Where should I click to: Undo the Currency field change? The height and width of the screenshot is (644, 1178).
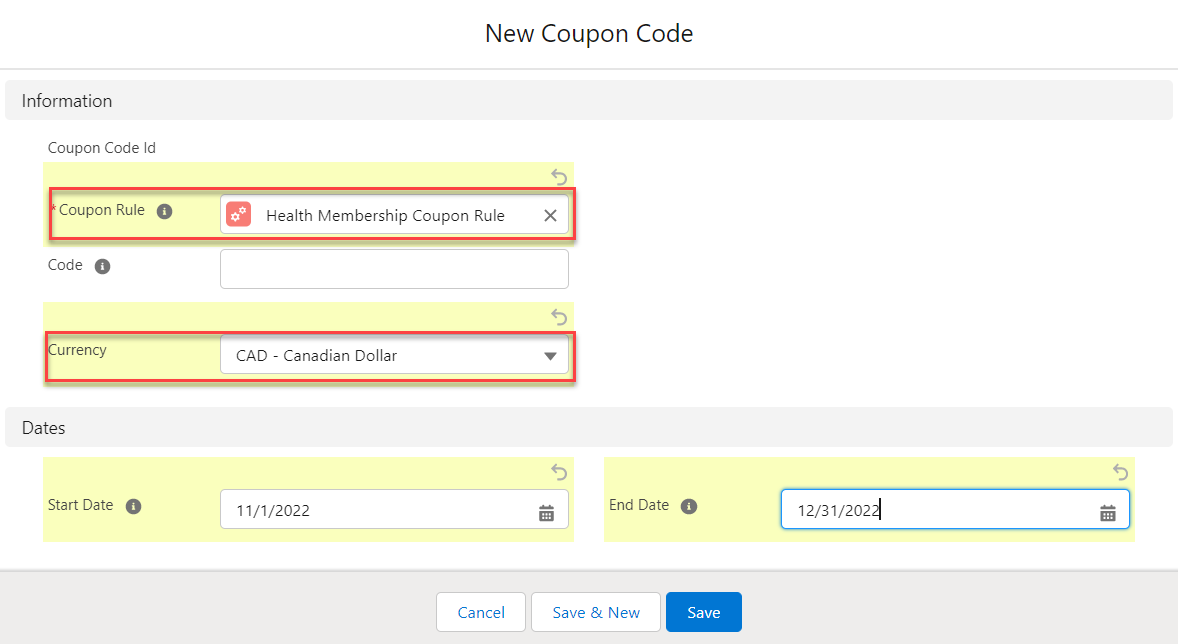pyautogui.click(x=559, y=317)
